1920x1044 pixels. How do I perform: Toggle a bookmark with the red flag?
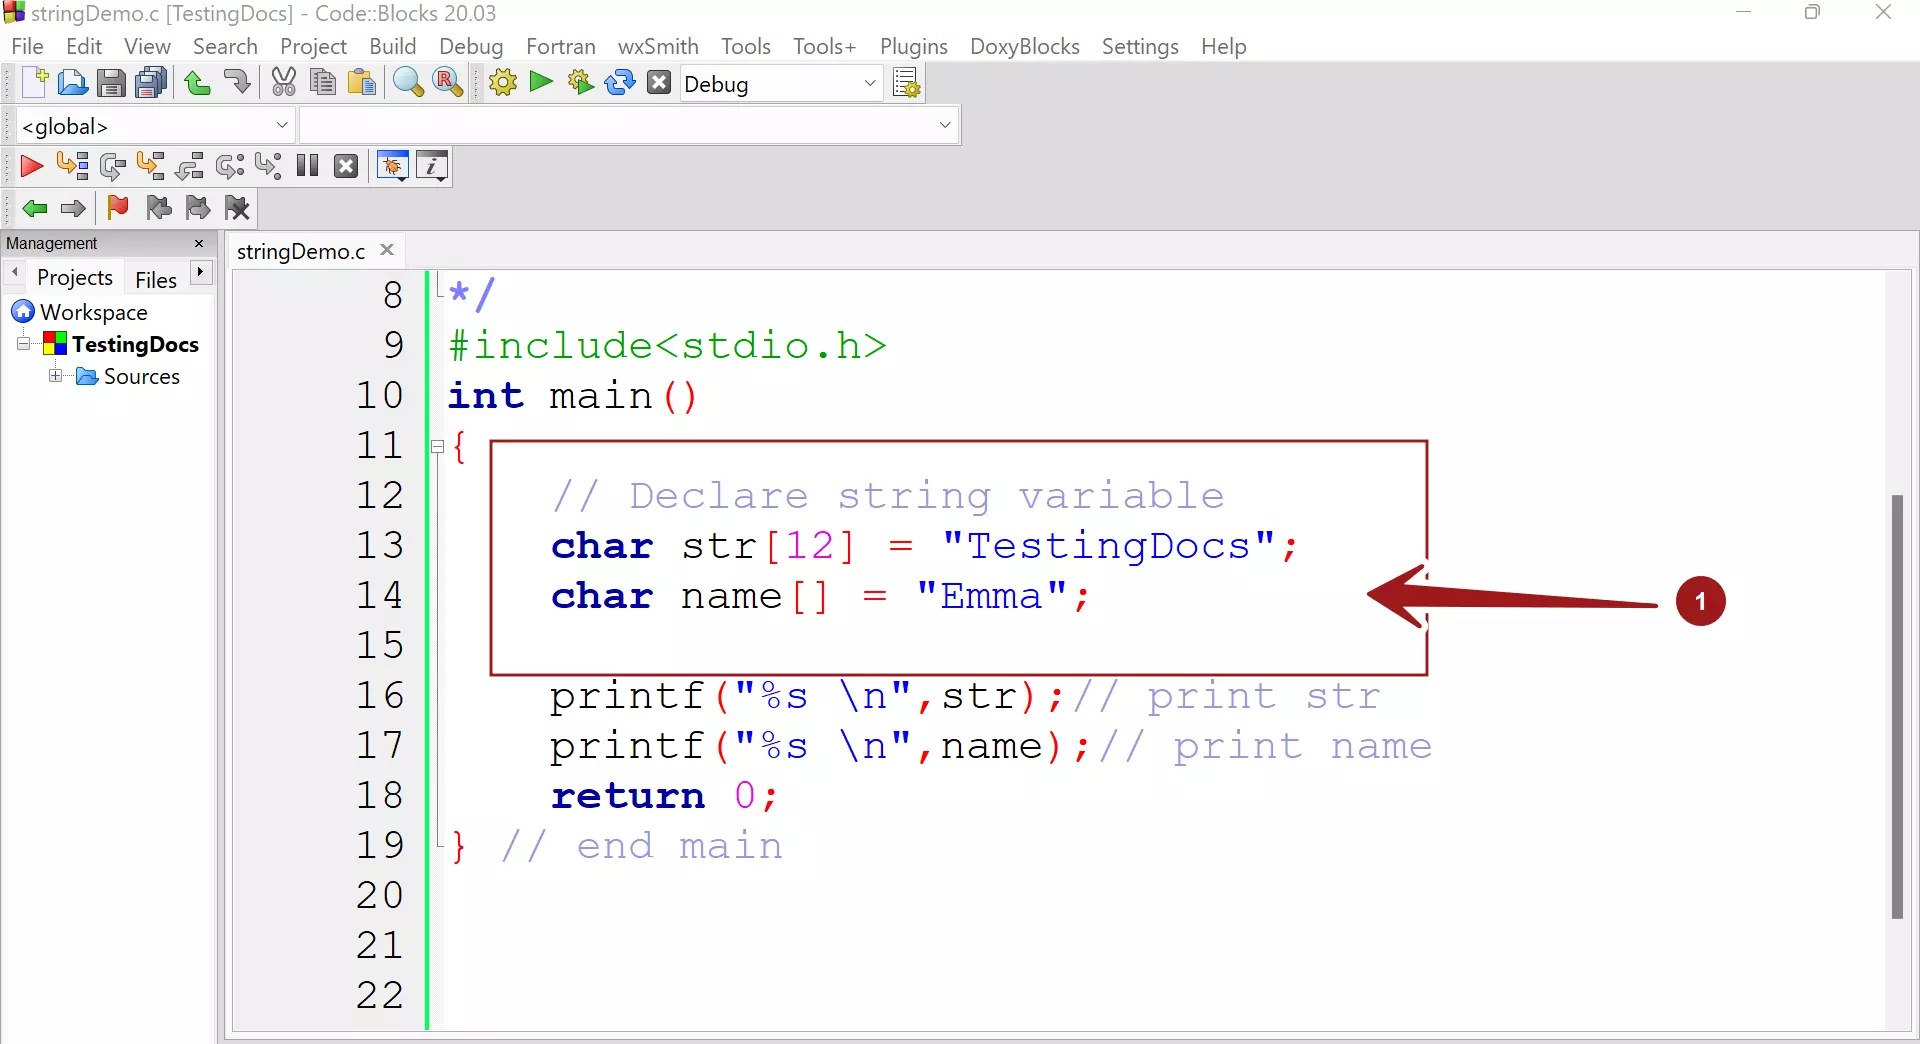(x=118, y=208)
